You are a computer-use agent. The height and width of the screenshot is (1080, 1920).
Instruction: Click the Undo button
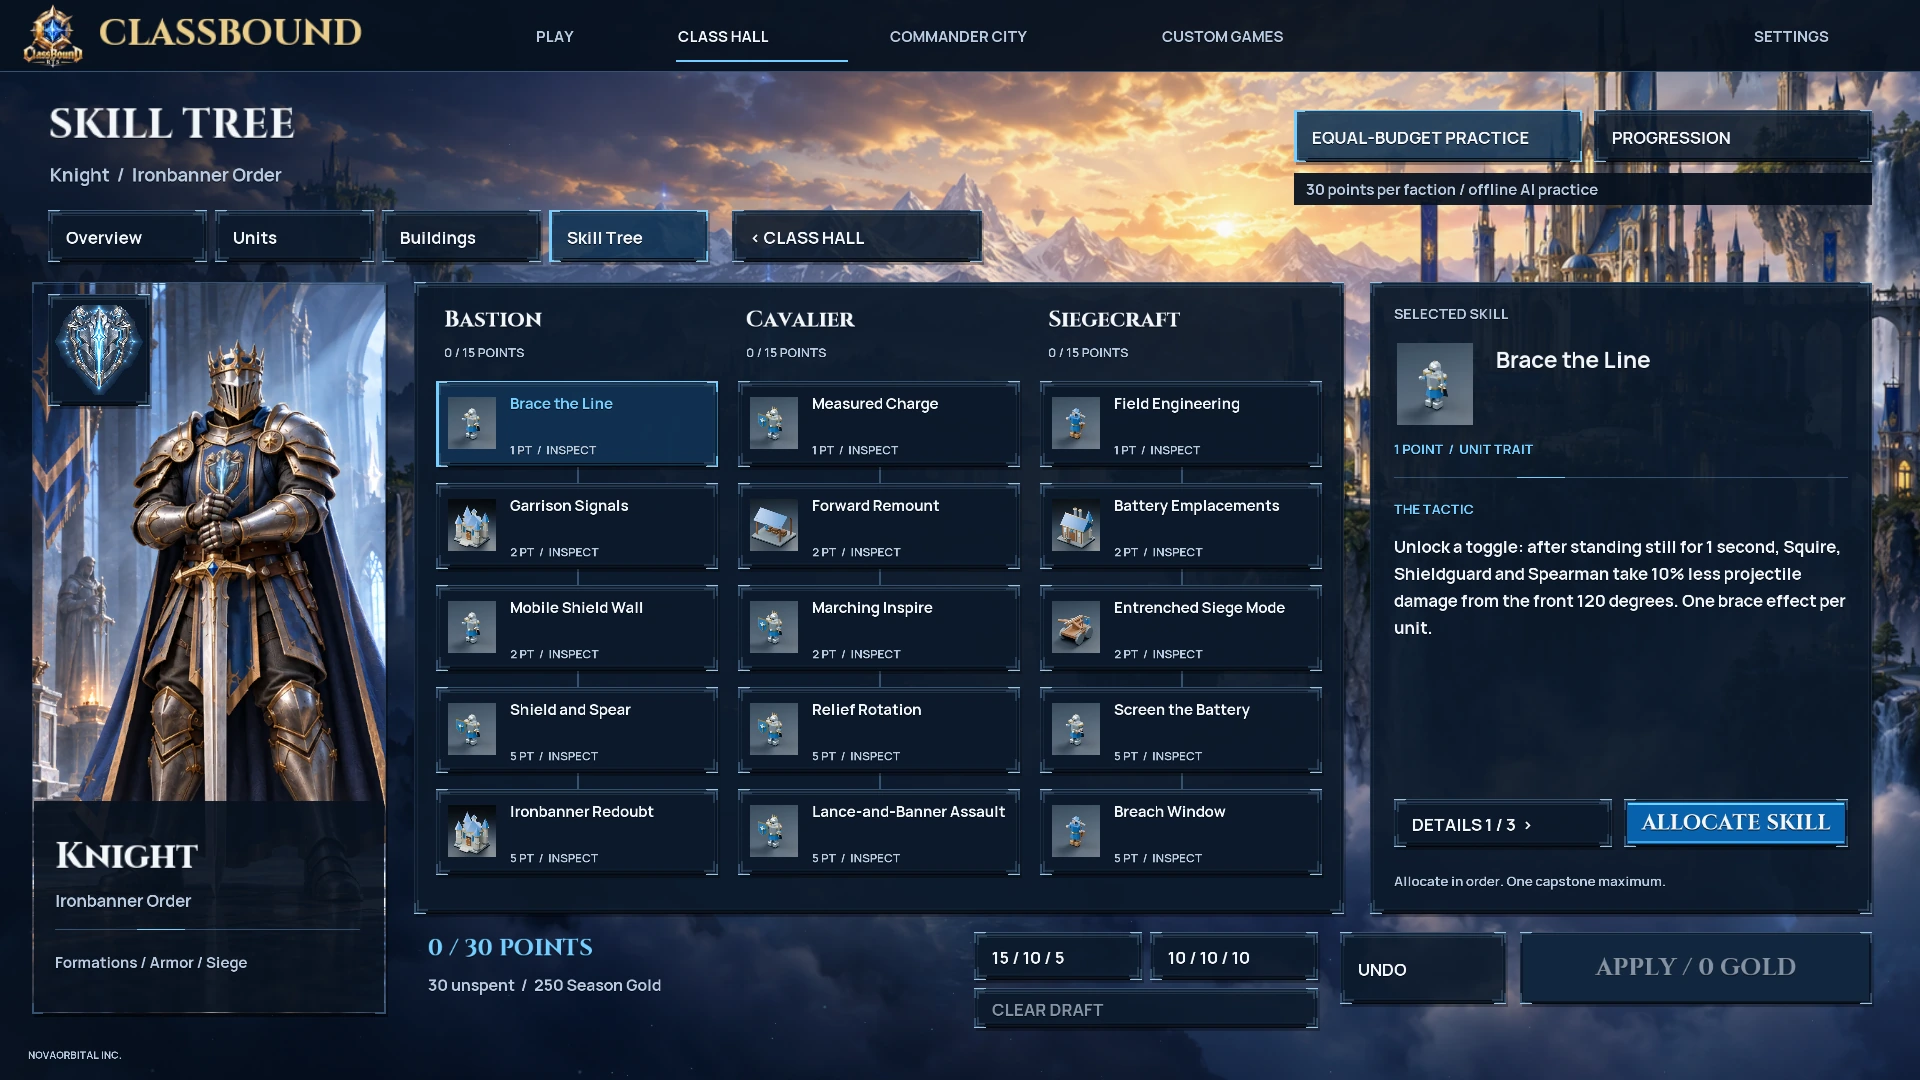click(x=1423, y=969)
